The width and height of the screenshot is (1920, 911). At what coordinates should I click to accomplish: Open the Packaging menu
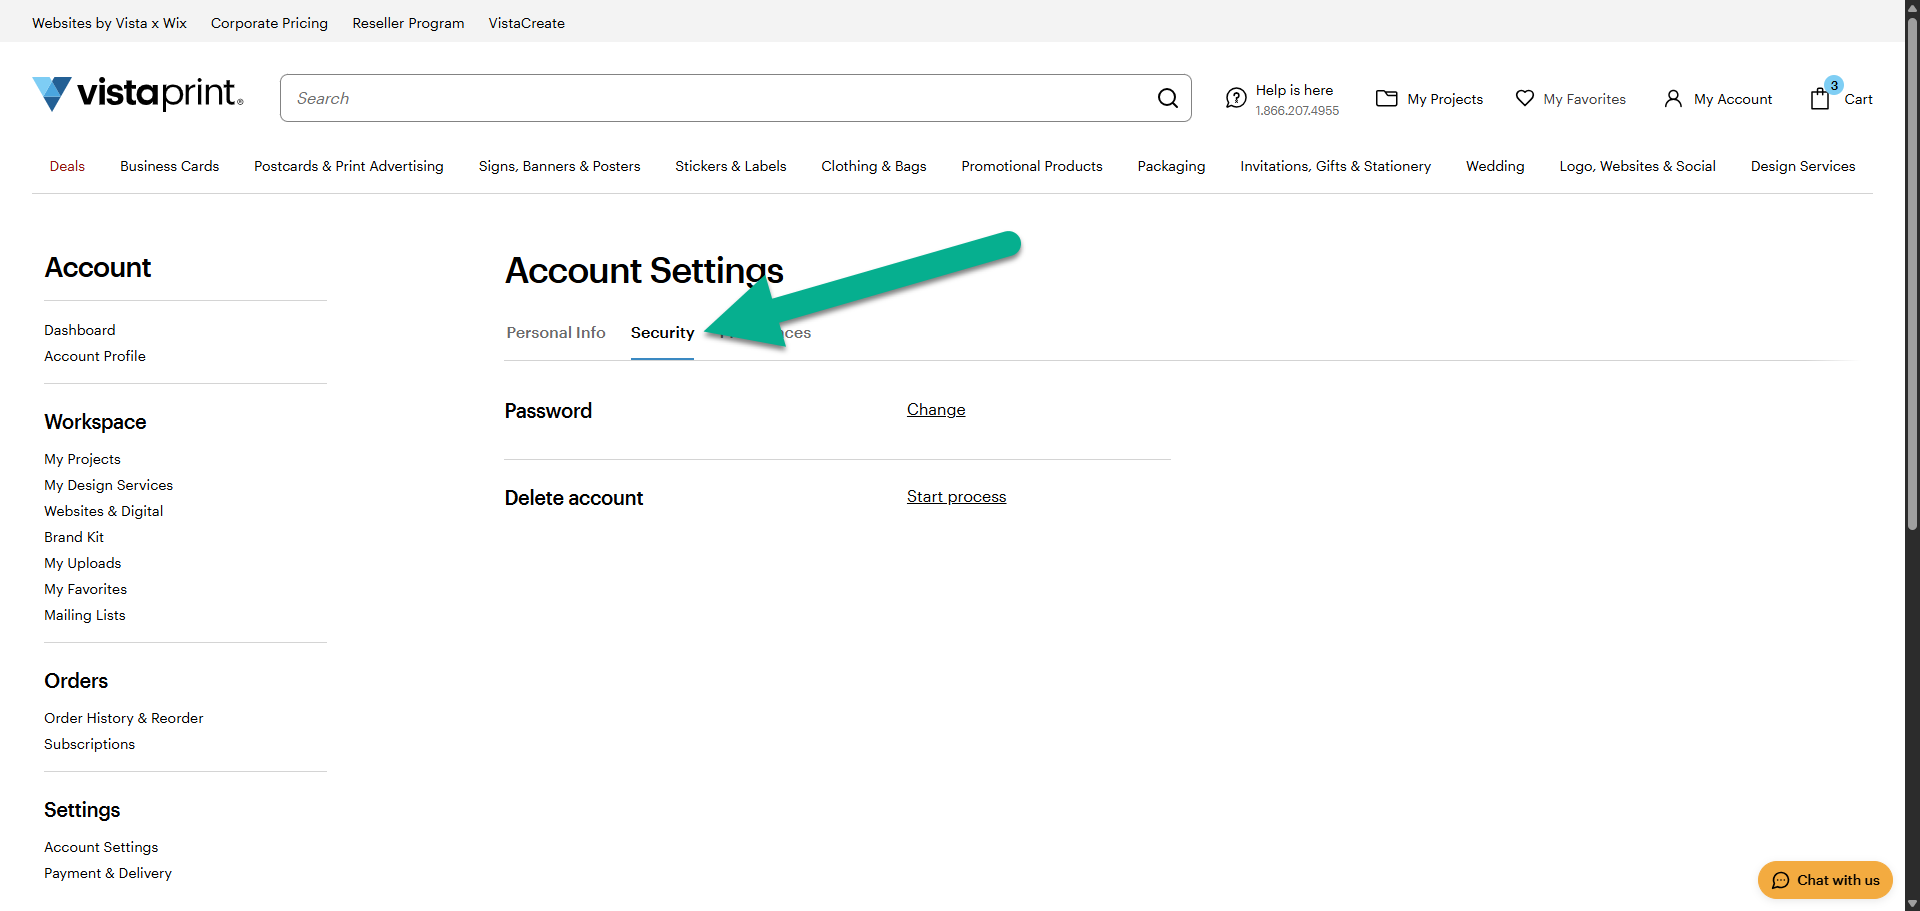1171,166
